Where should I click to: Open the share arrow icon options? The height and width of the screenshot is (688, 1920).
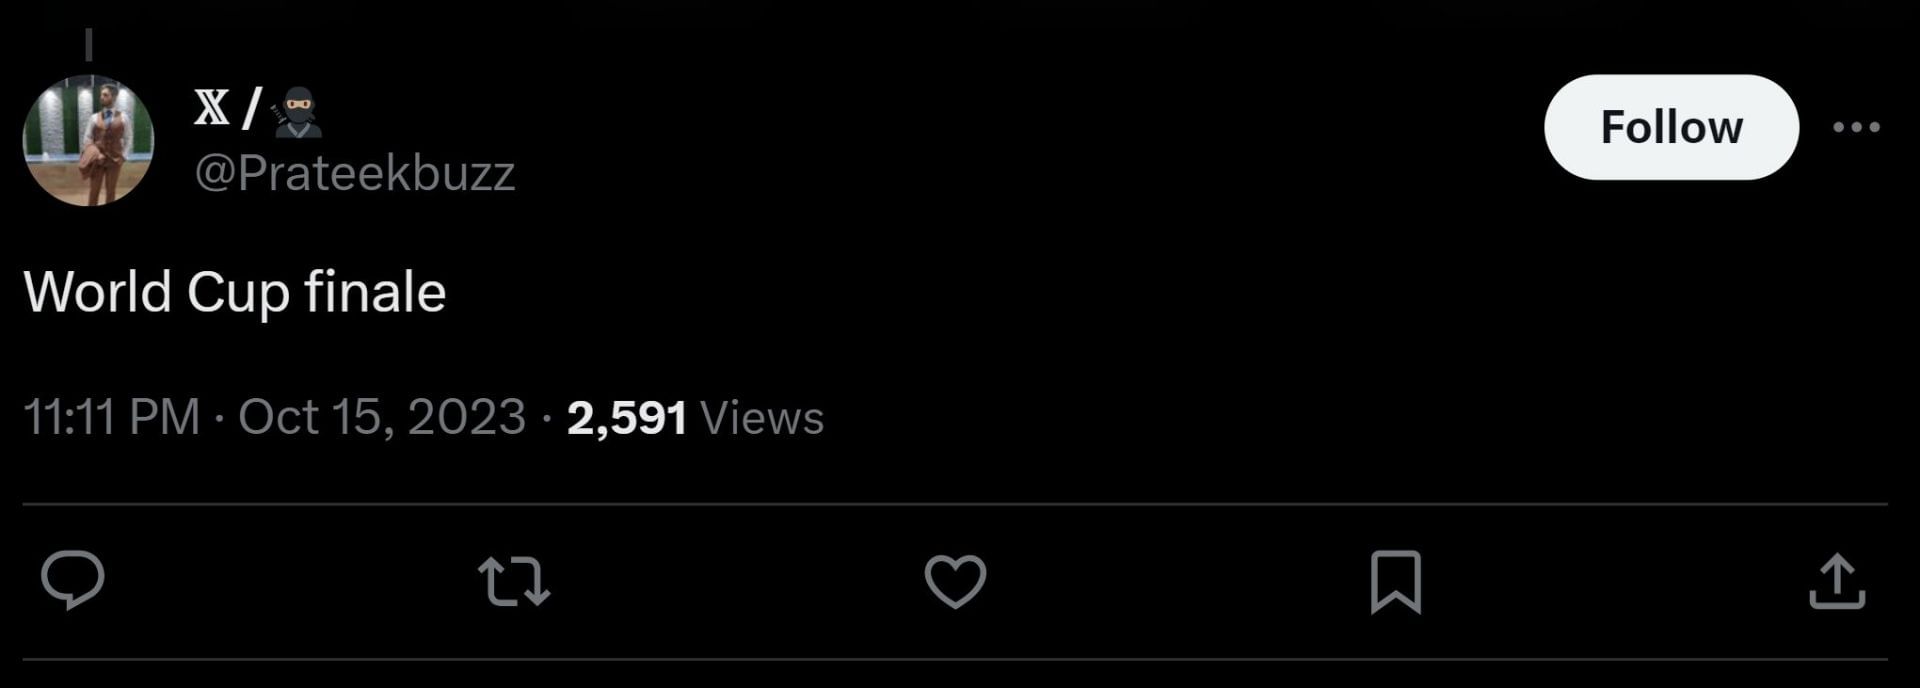coord(1837,581)
